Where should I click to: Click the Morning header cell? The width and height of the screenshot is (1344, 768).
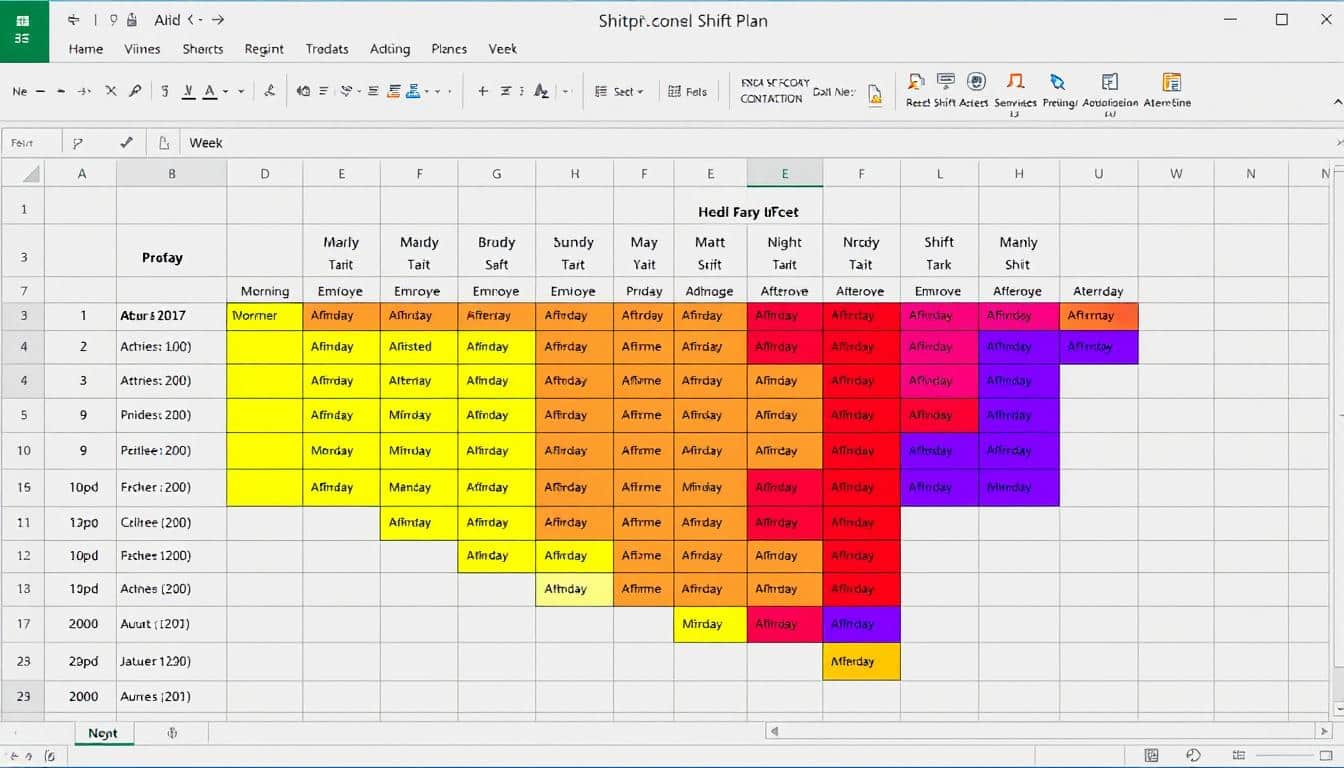click(x=265, y=291)
